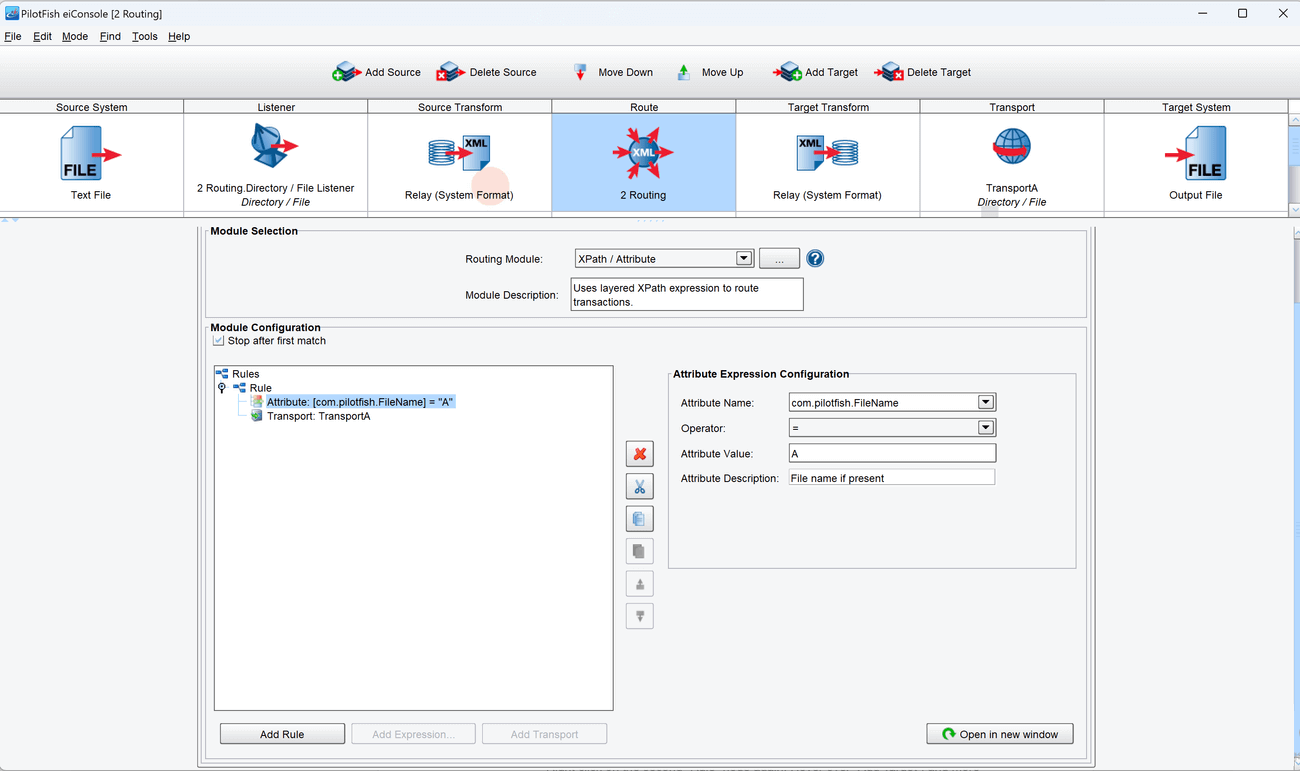Copy selected rule item icon
Screen dimensions: 1300x771
[x=640, y=519]
